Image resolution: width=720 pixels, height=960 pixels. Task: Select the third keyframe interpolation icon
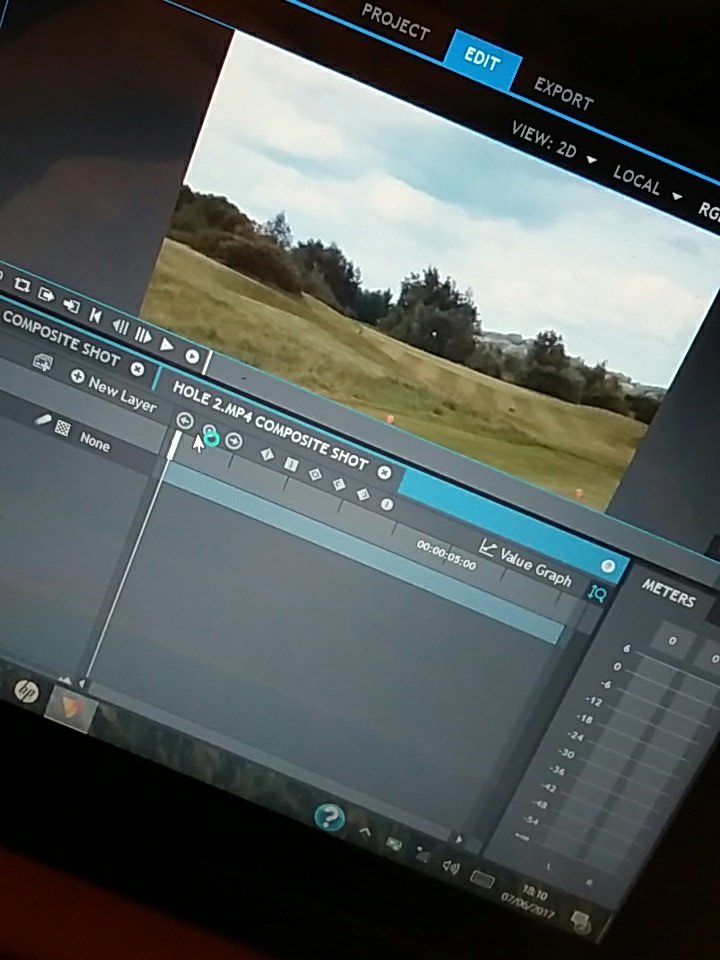tap(315, 474)
